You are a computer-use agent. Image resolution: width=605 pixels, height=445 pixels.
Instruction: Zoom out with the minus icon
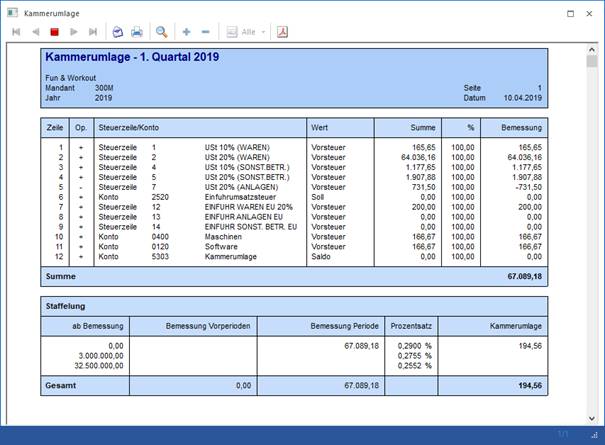(x=205, y=32)
